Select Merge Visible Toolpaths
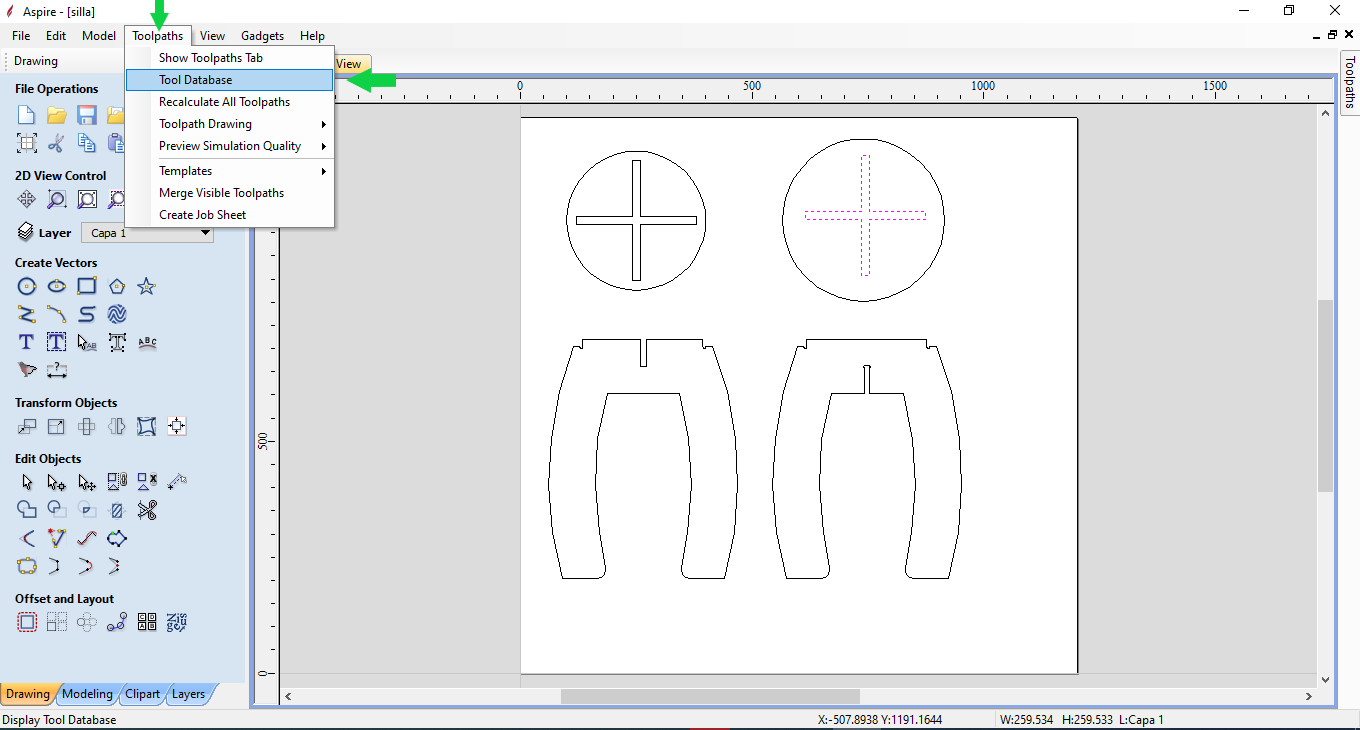The image size is (1360, 730). (x=230, y=193)
